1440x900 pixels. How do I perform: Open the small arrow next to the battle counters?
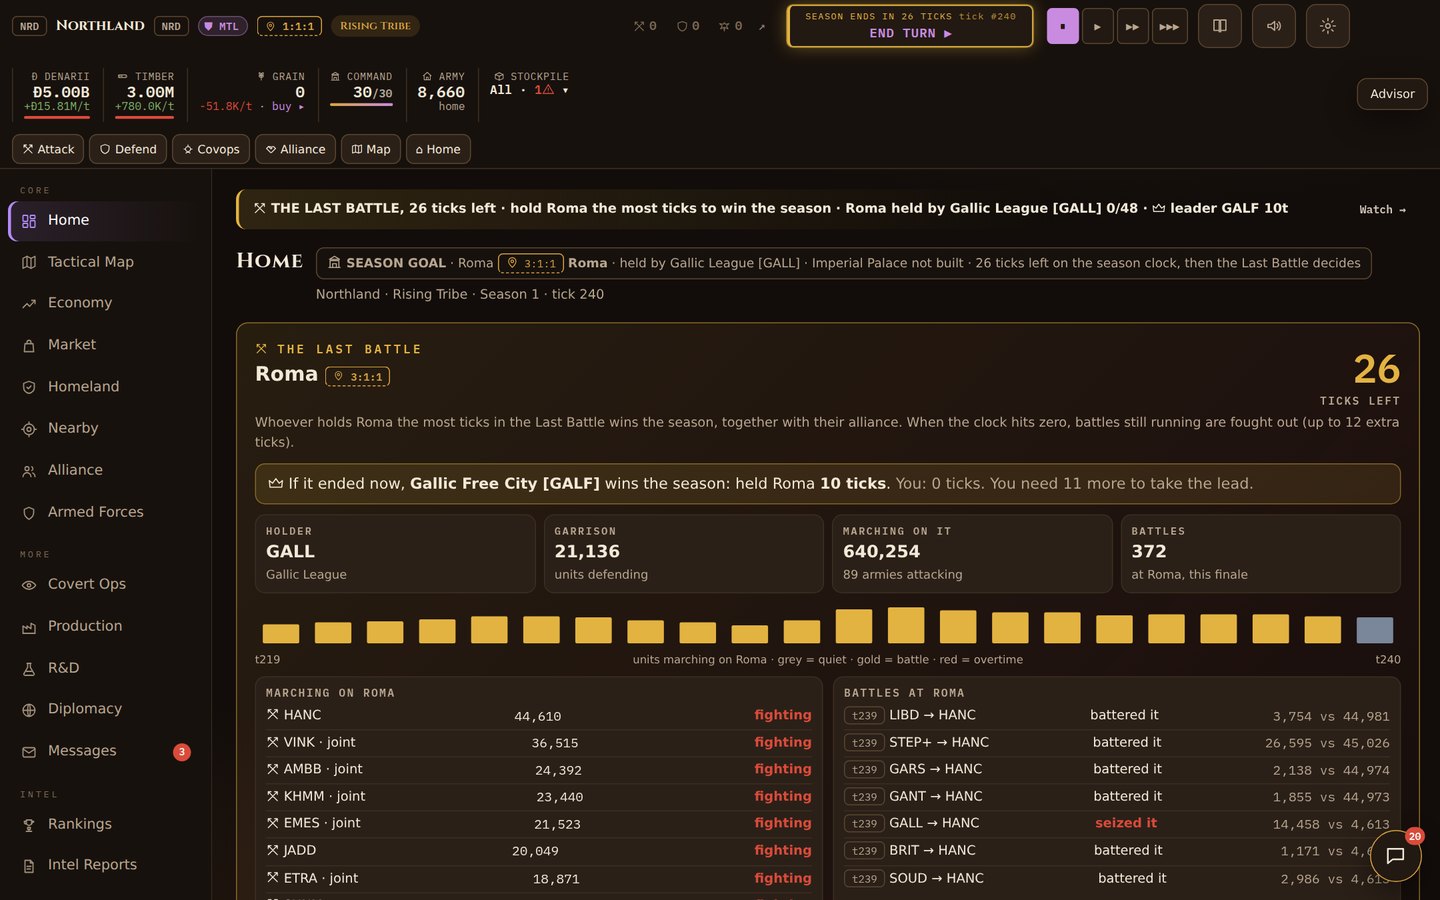point(762,27)
